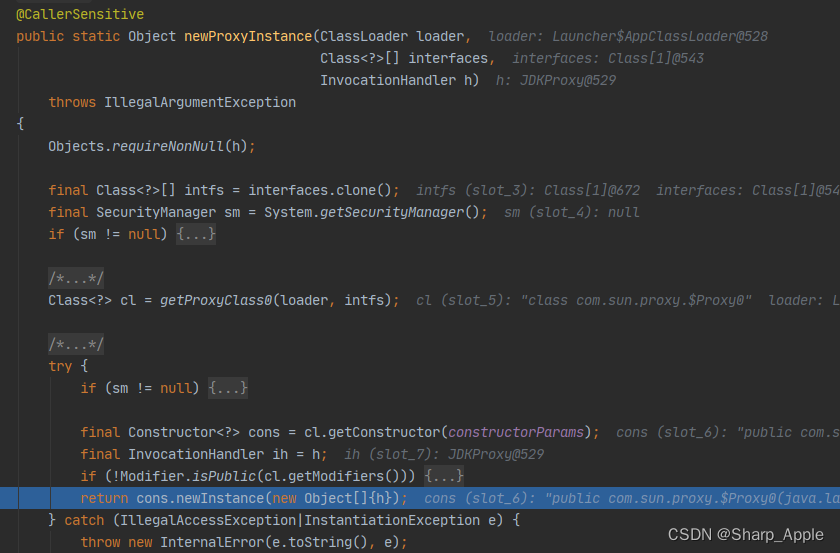Click 'new Object[]{h}' expression
This screenshot has width=840, height=553.
point(332,498)
